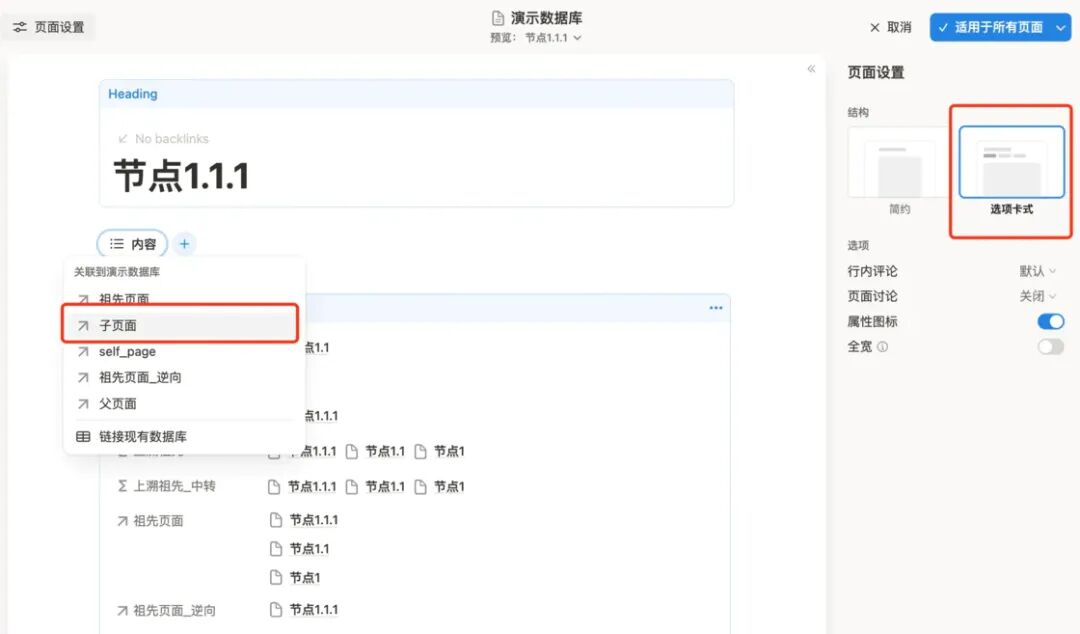Open 节点1.1.1 page in 上溯祖先_中转 row
Viewport: 1080px width, 634px height.
coord(302,487)
